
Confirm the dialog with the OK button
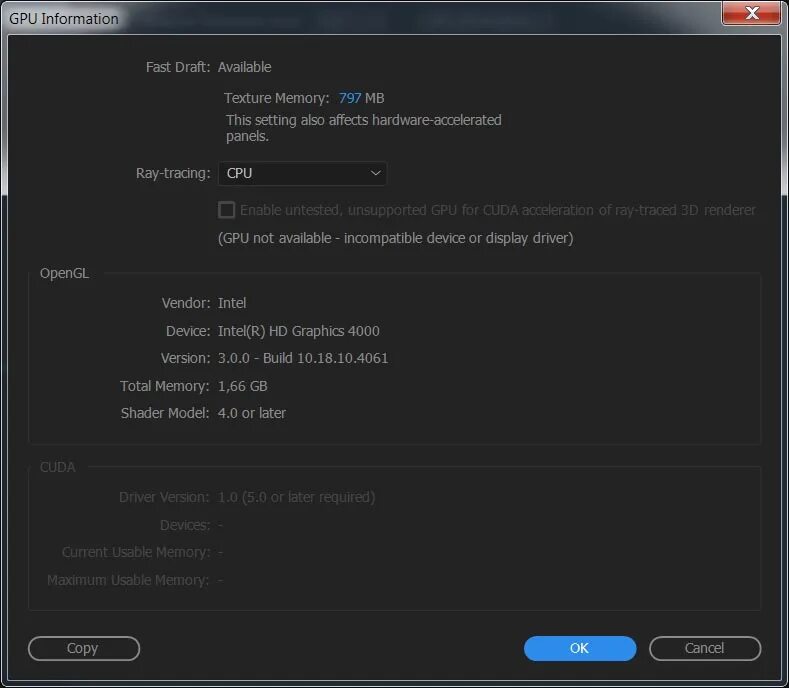click(x=580, y=648)
